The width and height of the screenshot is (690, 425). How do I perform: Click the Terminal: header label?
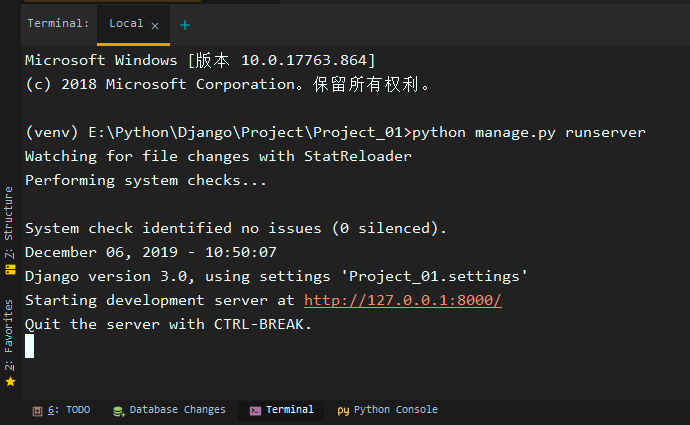pyautogui.click(x=58, y=23)
